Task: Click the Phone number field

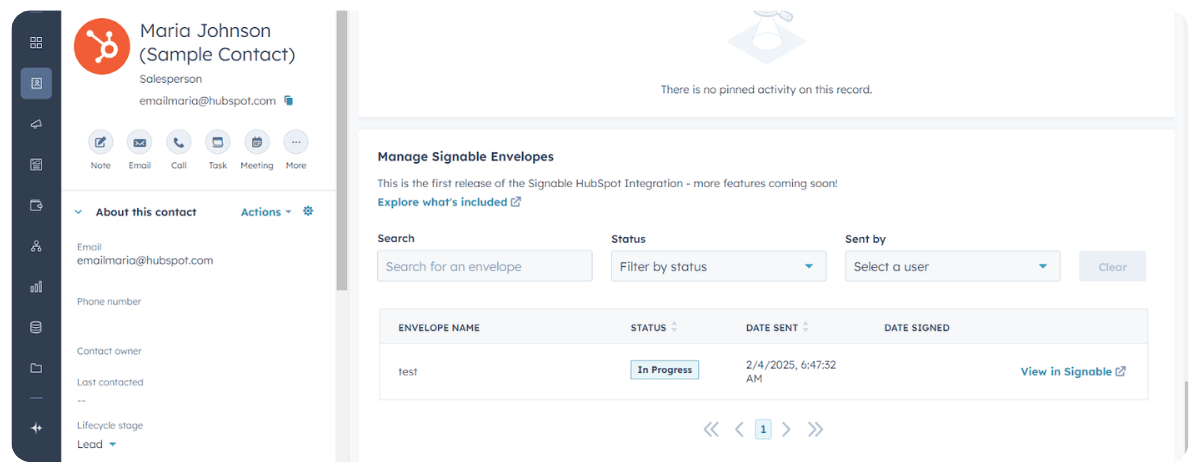Action: (x=109, y=301)
